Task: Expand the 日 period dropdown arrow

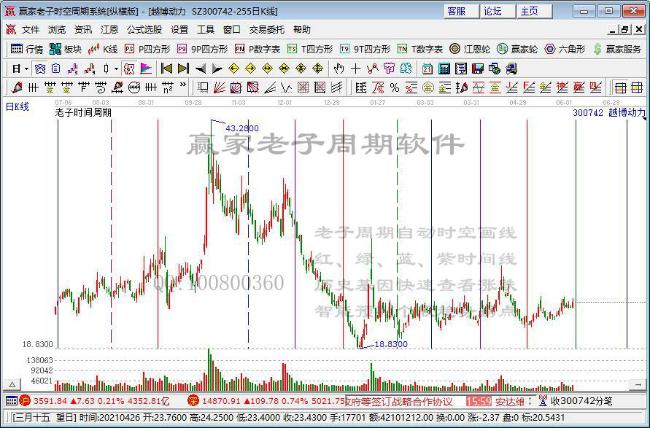Action: tap(26, 69)
